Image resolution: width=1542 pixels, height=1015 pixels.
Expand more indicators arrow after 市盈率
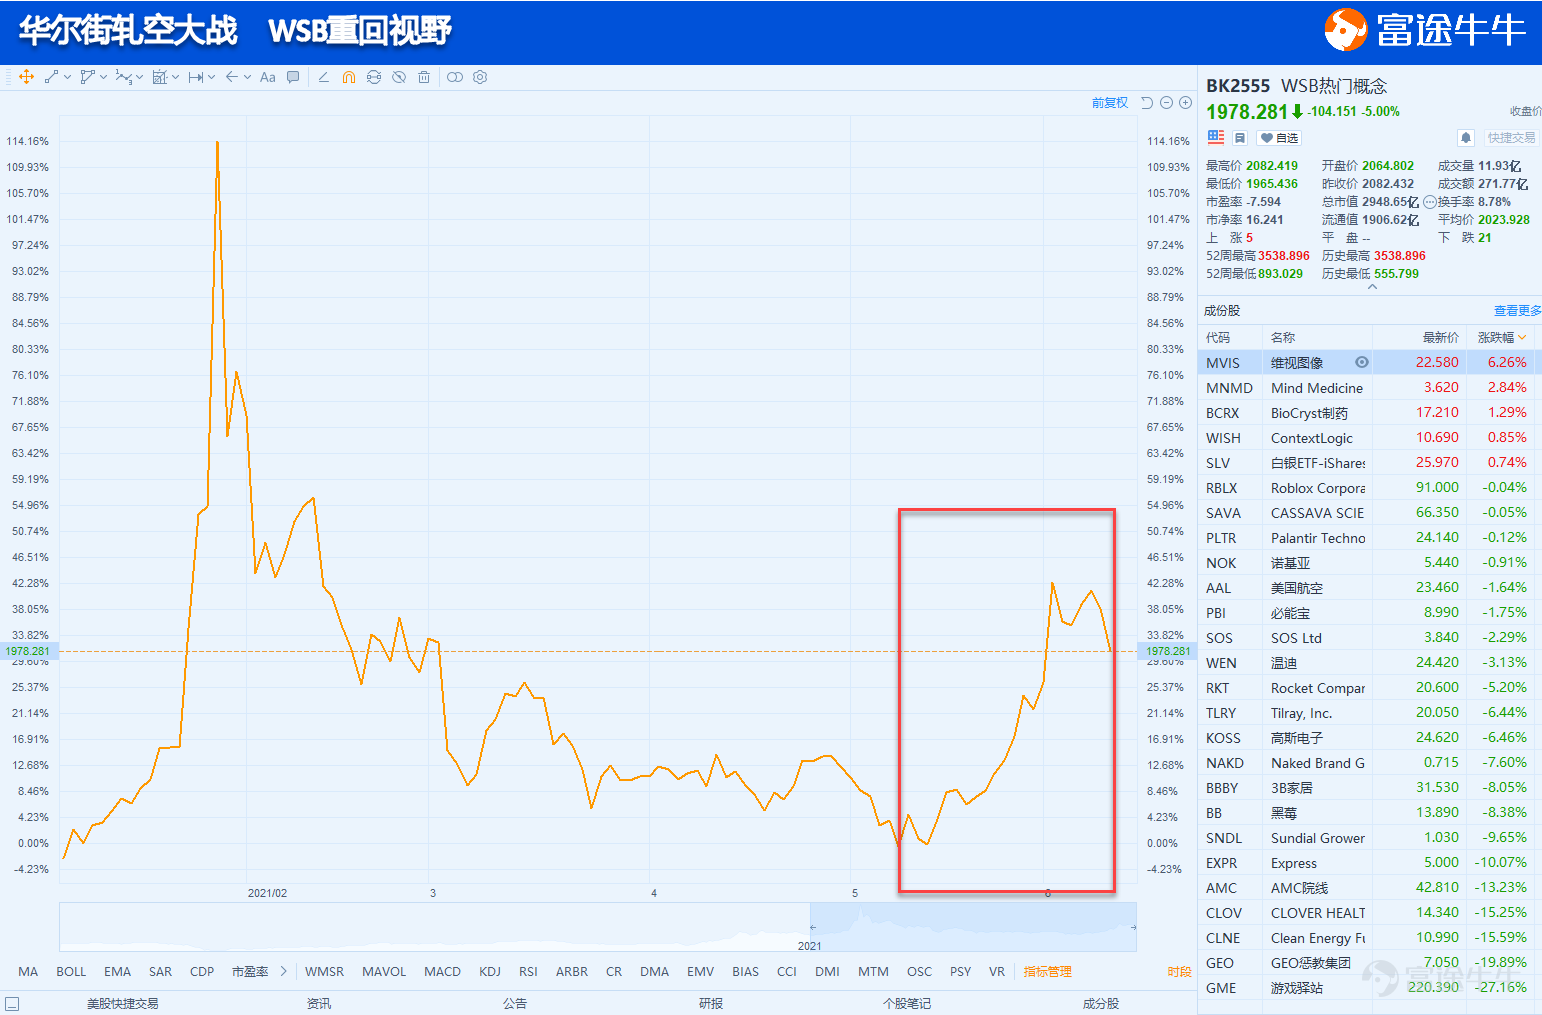(284, 971)
